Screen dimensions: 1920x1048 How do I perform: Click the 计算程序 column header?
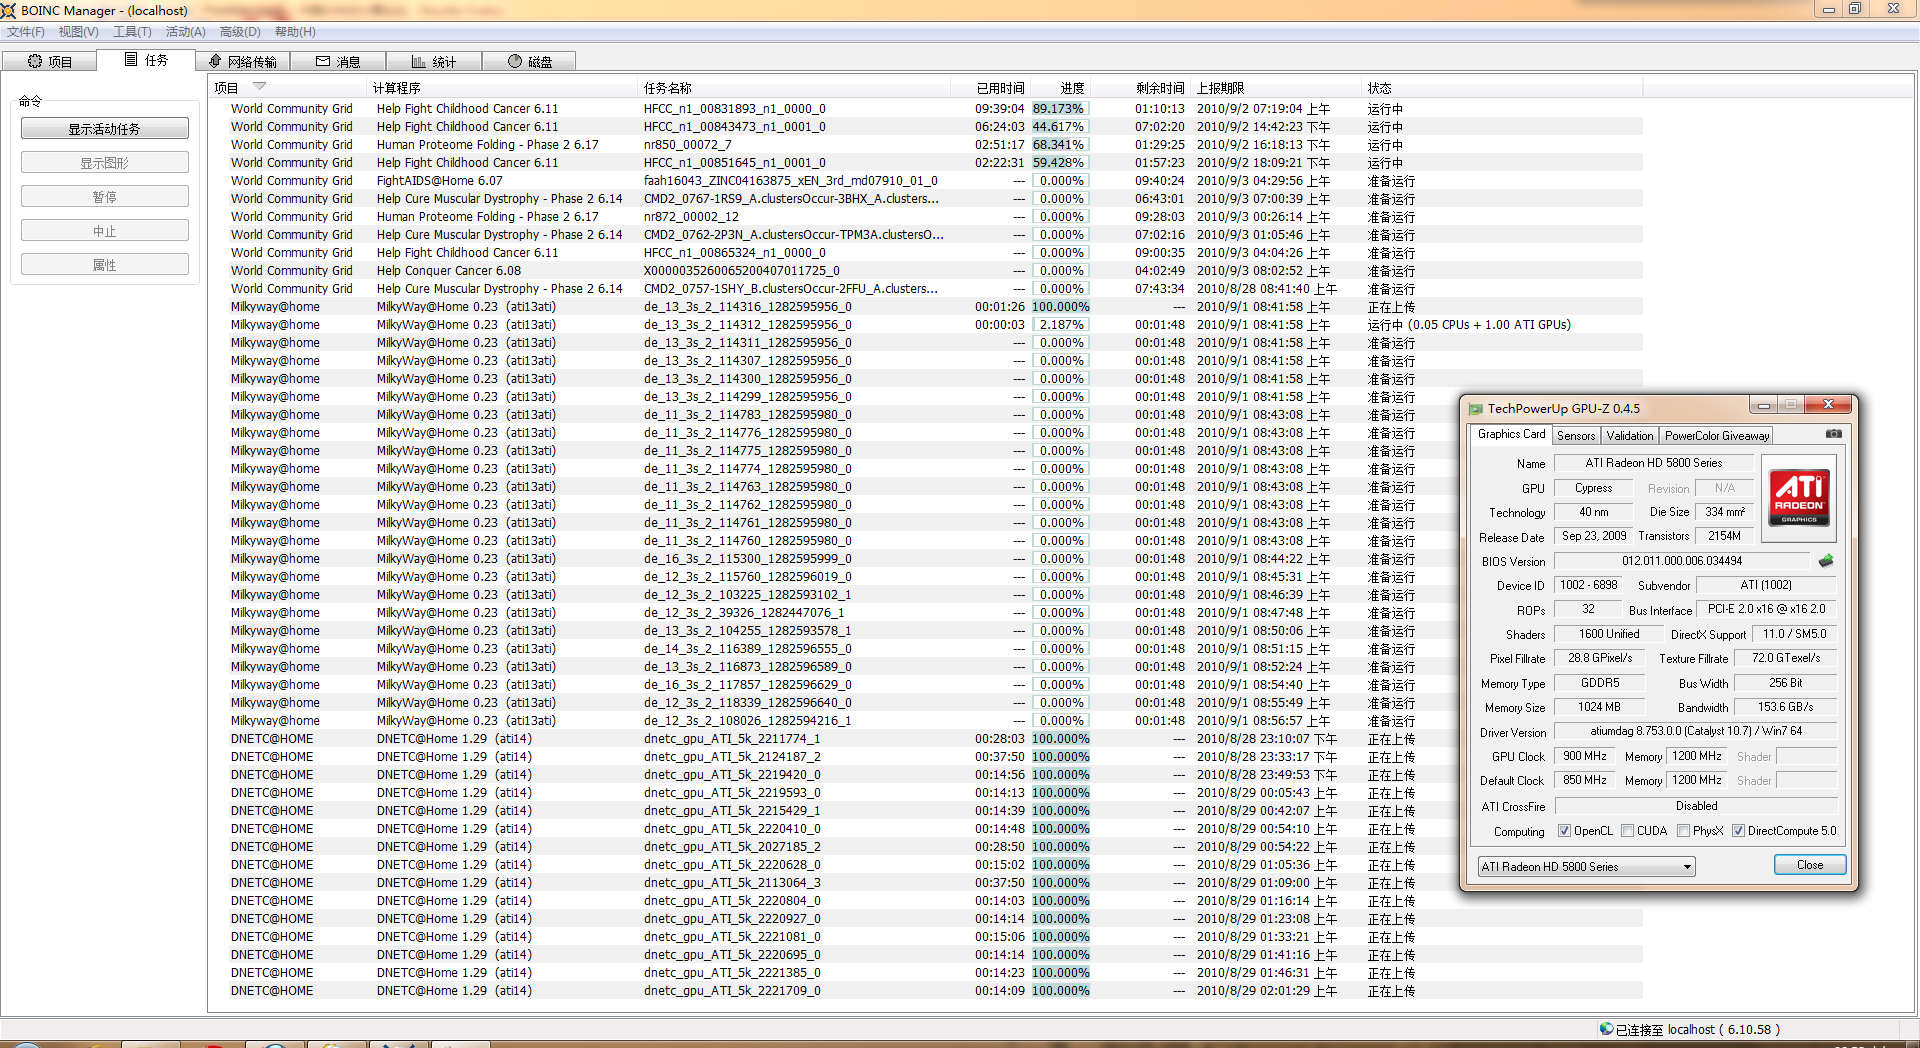point(502,88)
